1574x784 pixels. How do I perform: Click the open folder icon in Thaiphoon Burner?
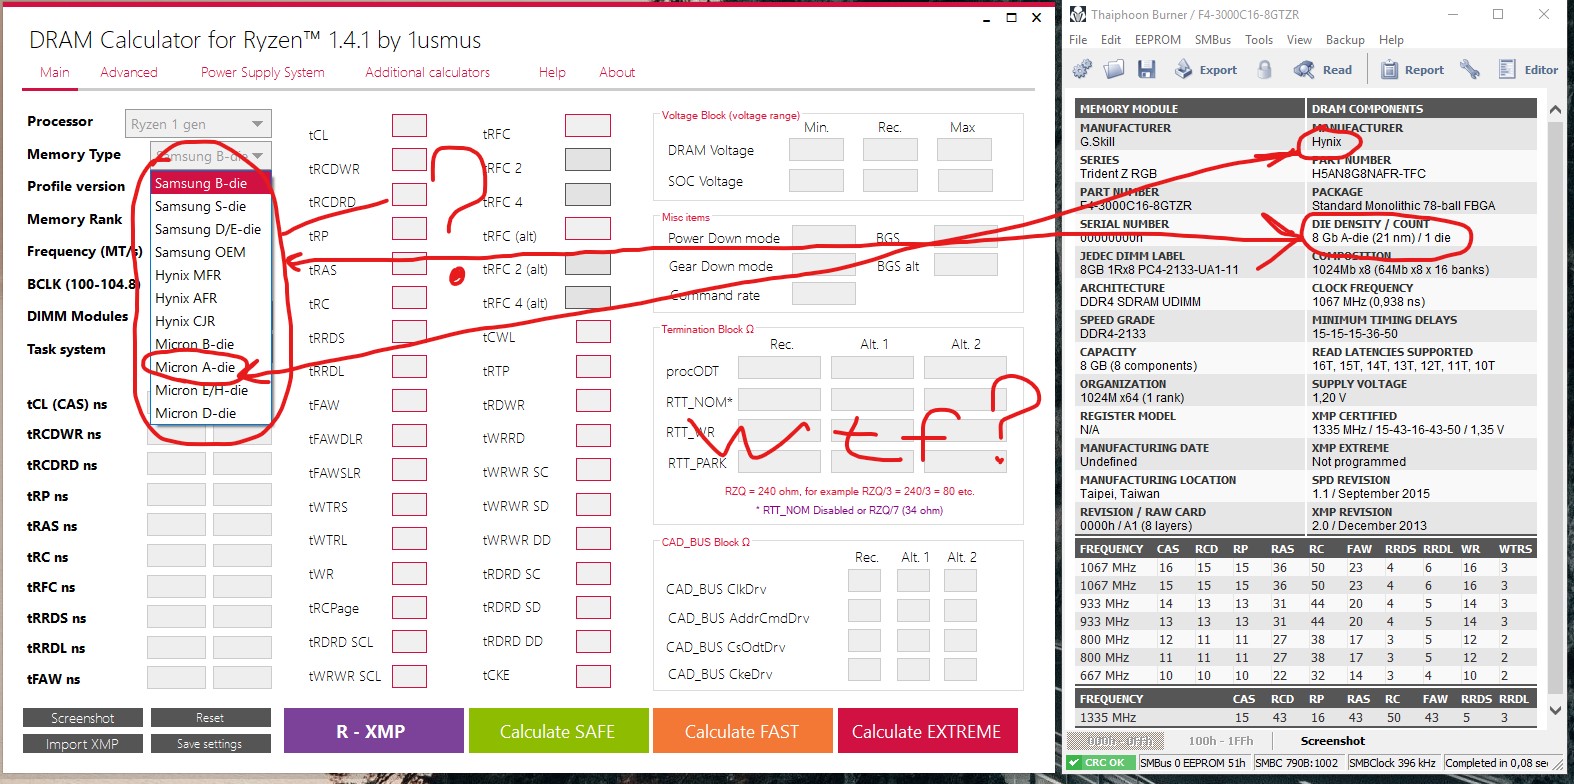tap(1114, 69)
